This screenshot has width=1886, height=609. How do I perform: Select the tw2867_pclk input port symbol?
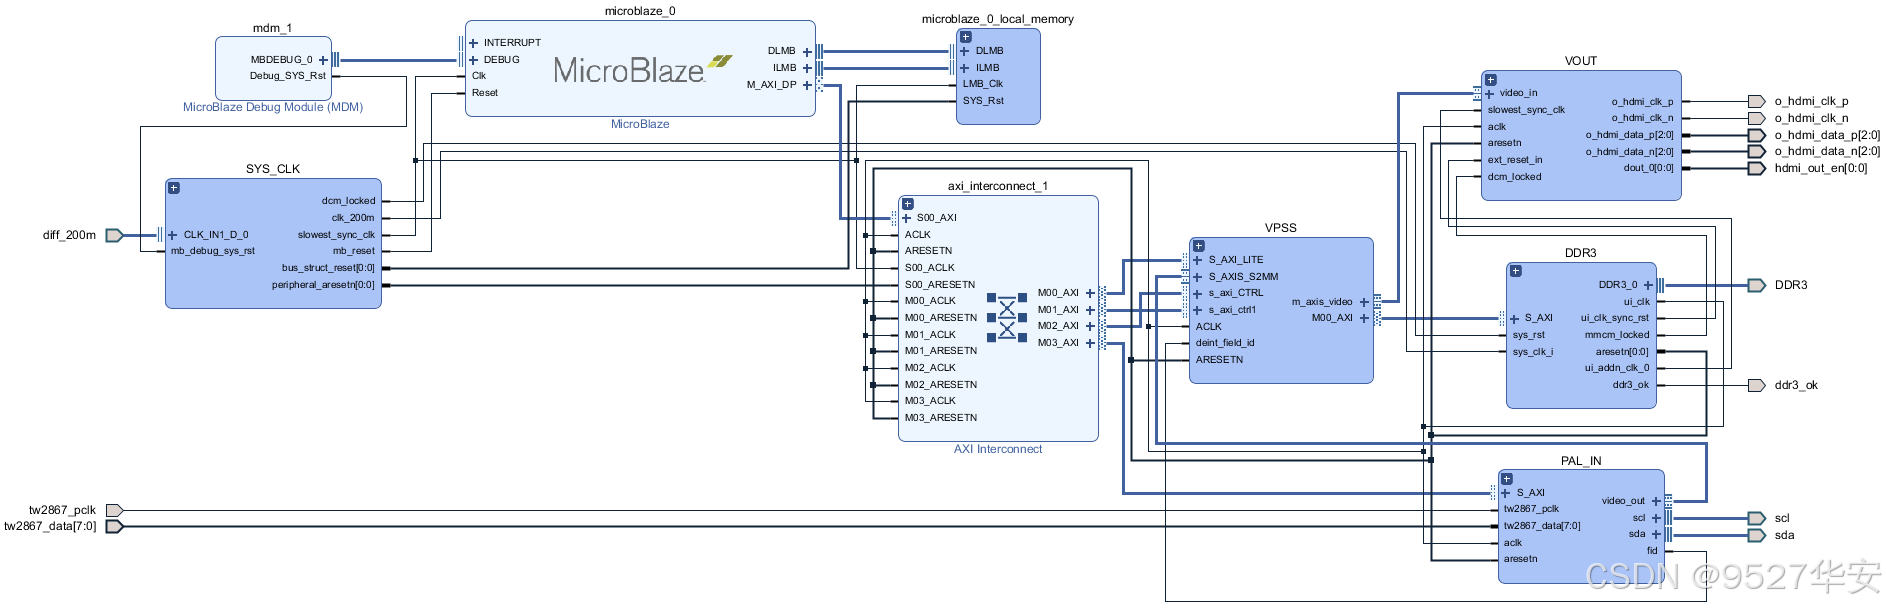tap(114, 510)
